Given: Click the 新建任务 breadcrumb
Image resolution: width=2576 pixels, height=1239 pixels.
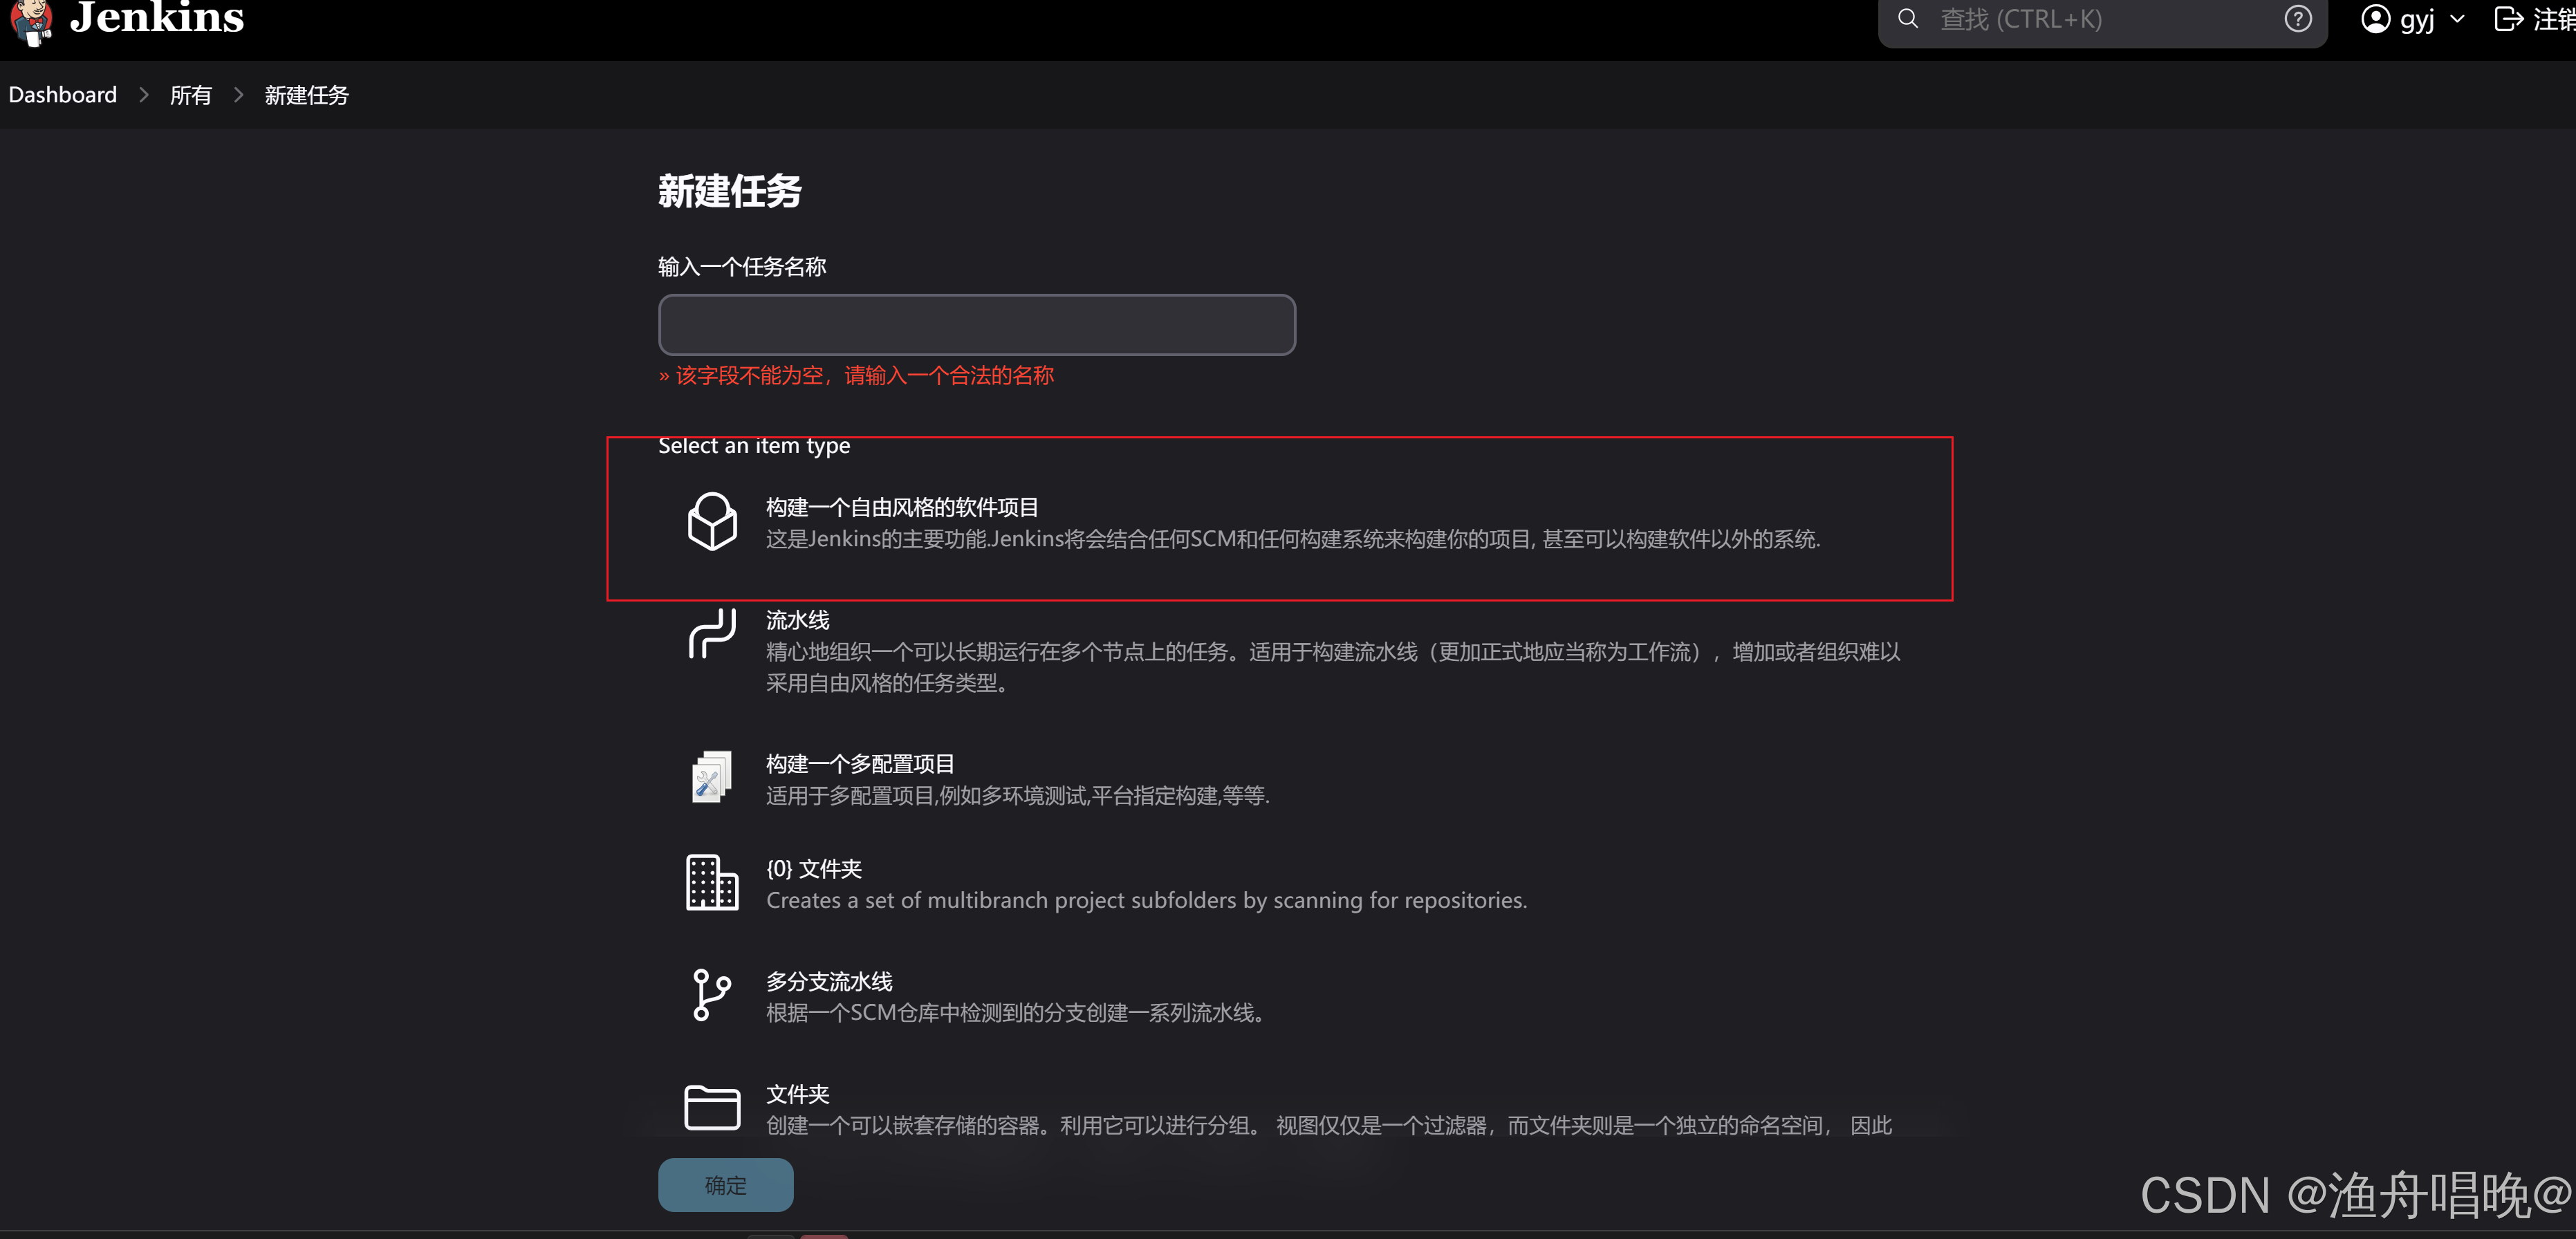Looking at the screenshot, I should (x=307, y=95).
